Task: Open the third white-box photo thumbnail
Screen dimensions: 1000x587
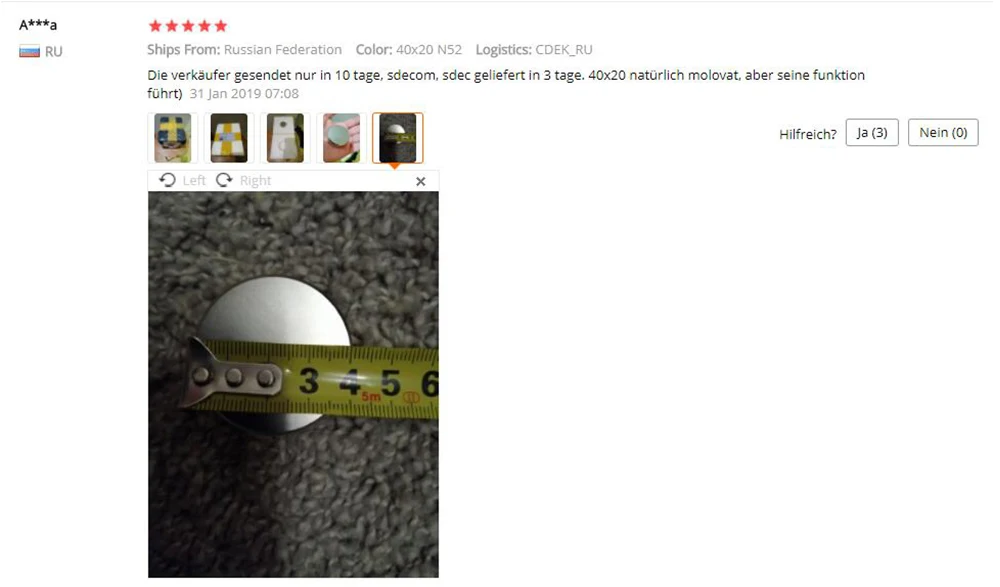Action: pos(285,138)
